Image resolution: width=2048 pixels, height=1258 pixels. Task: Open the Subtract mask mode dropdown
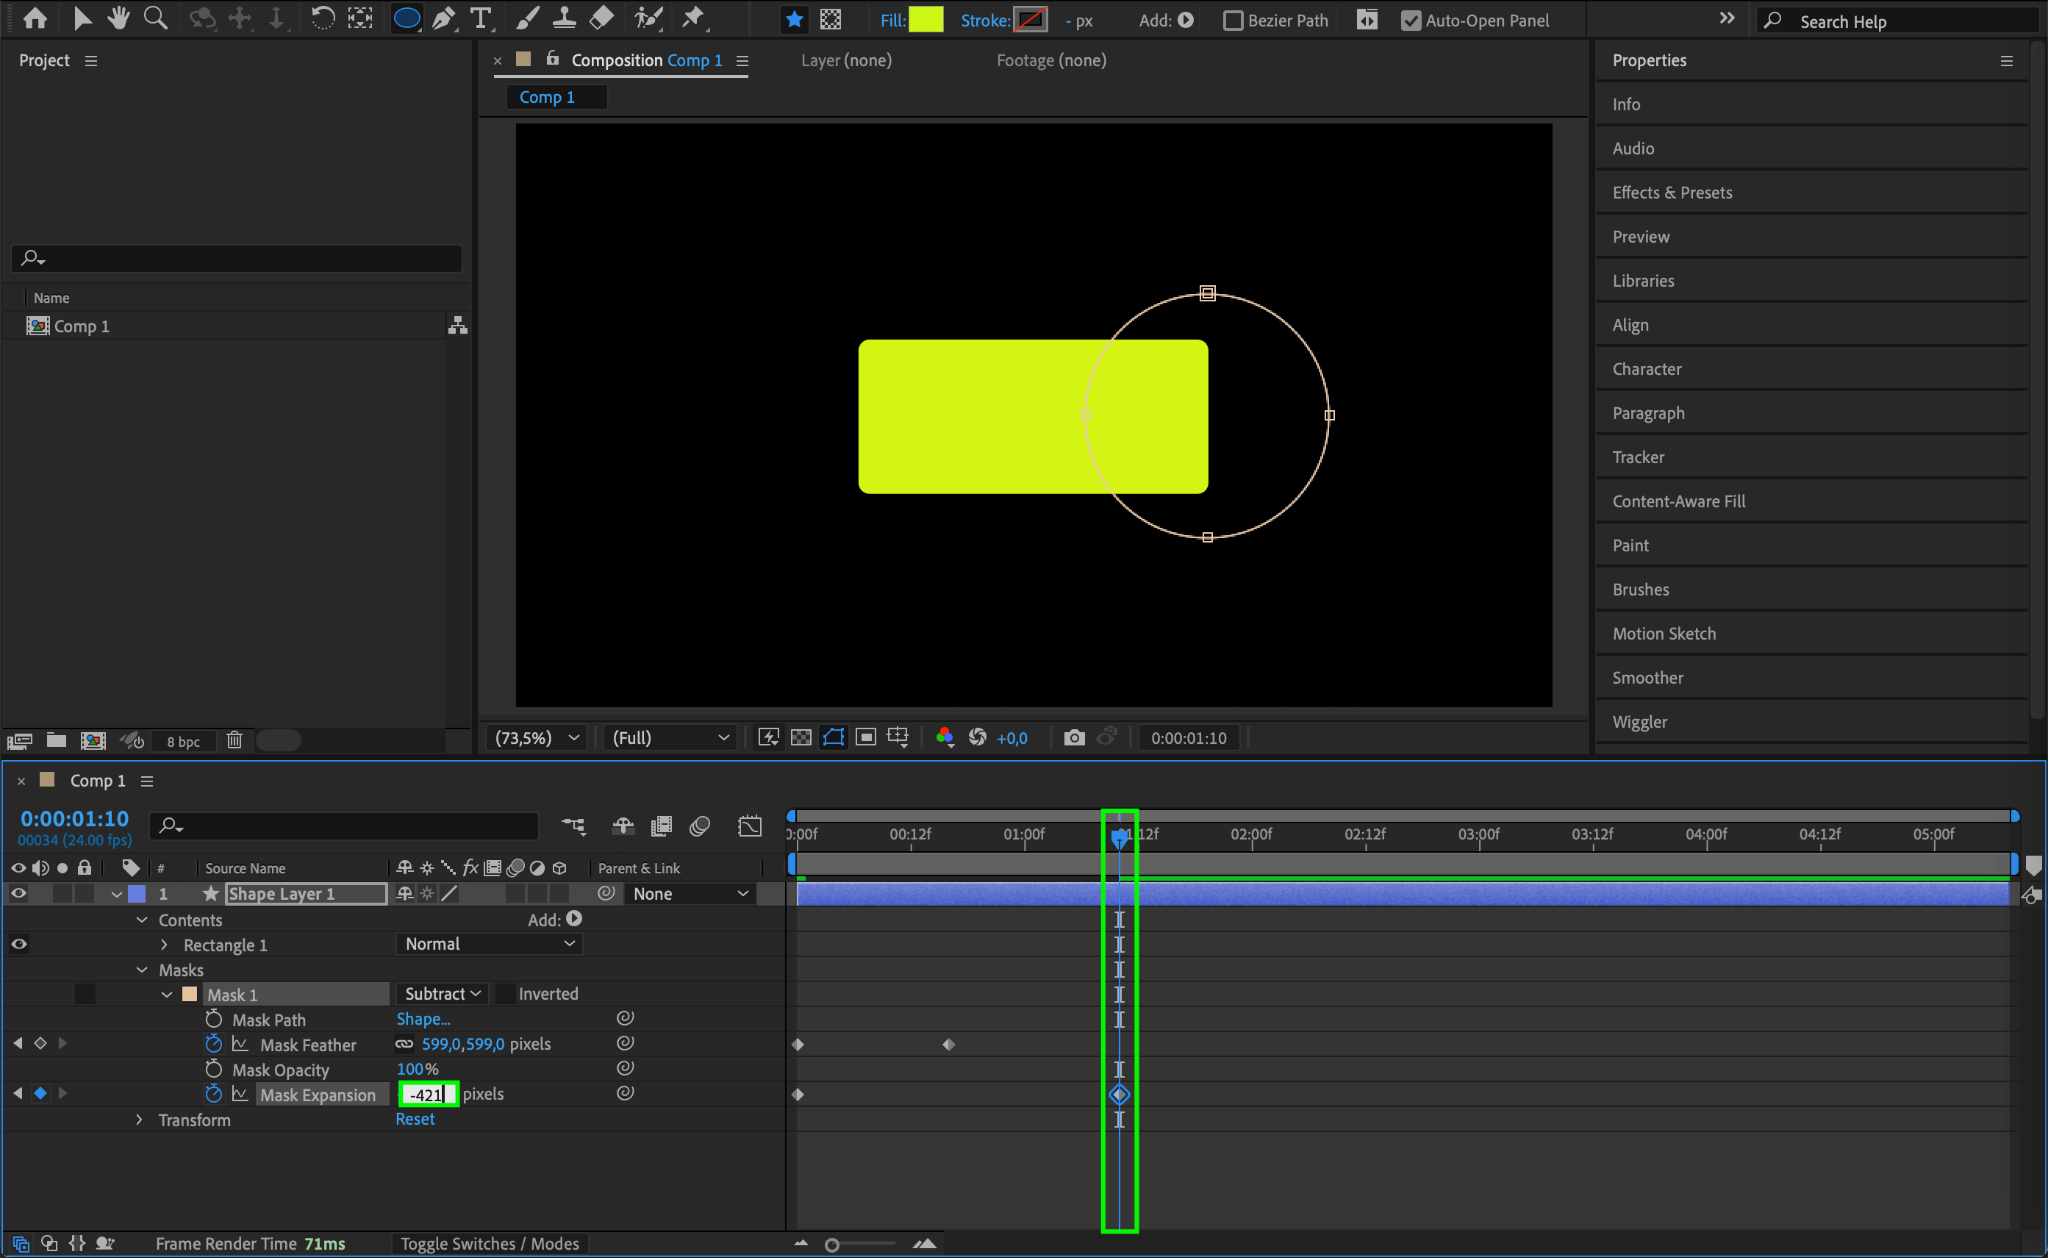443,994
